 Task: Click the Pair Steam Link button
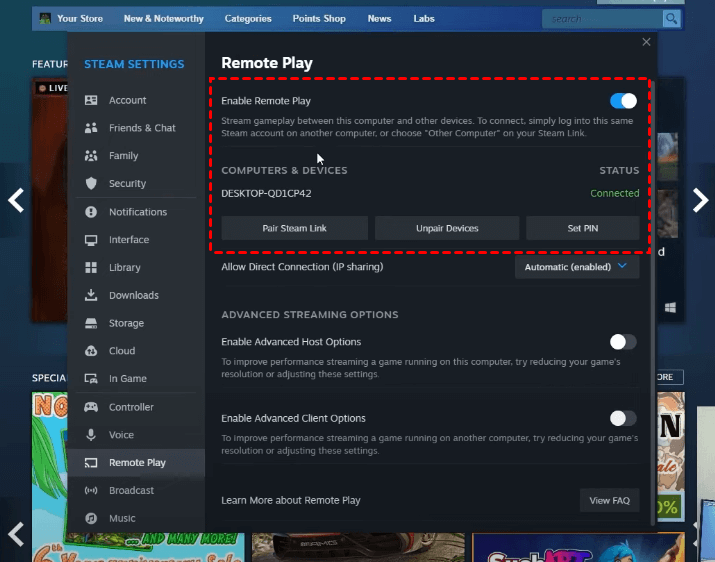coord(294,229)
